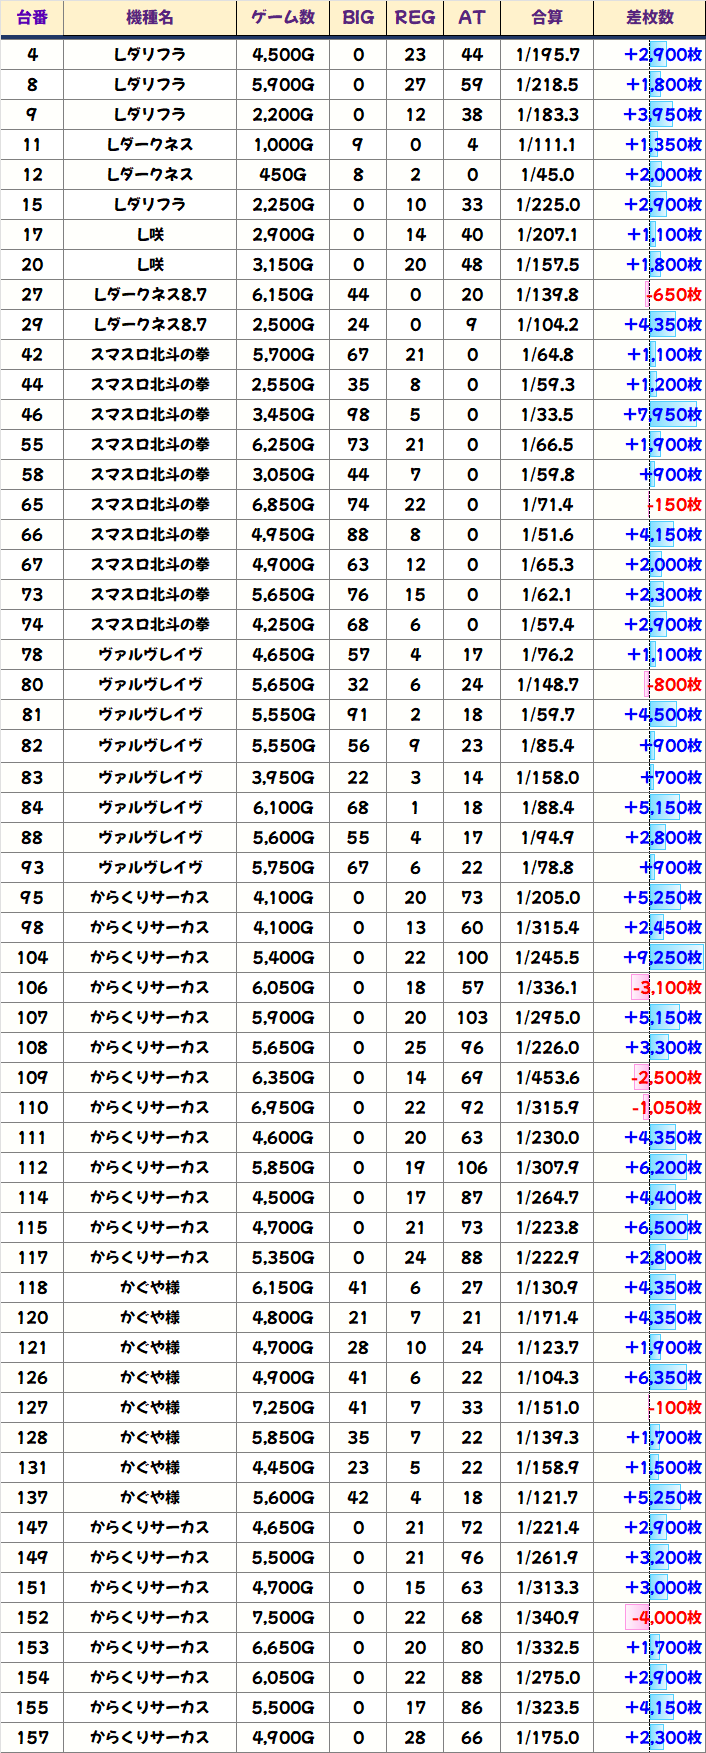Click "かぐや様" in machine 126's row
Viewport: 706px width, 1753px height.
click(150, 1378)
